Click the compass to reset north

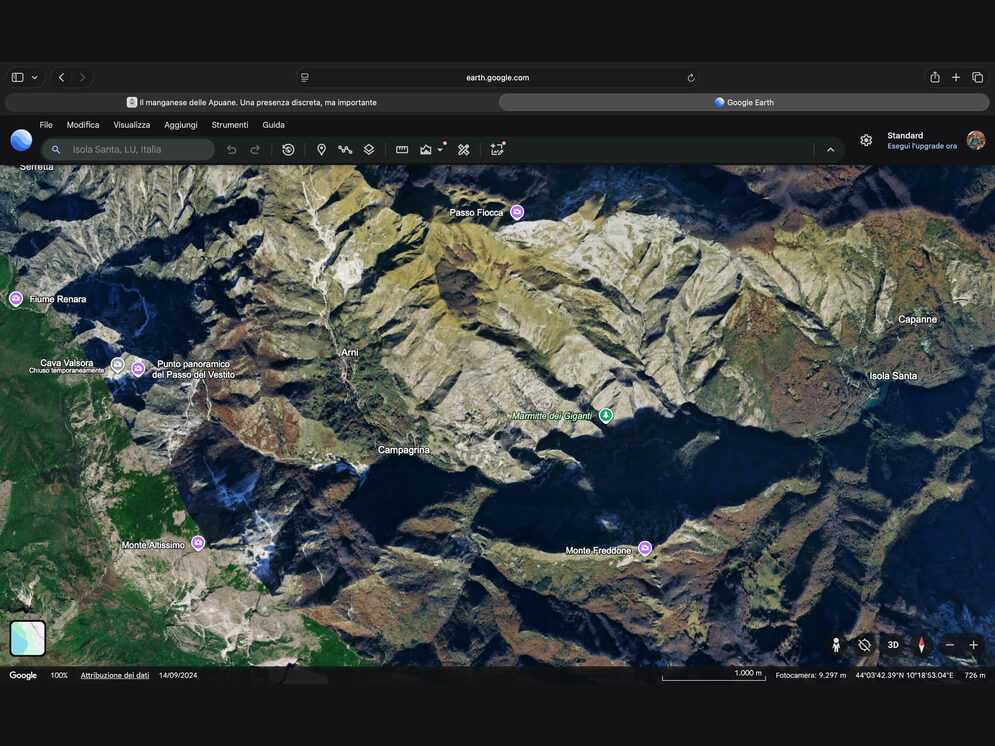(x=921, y=645)
